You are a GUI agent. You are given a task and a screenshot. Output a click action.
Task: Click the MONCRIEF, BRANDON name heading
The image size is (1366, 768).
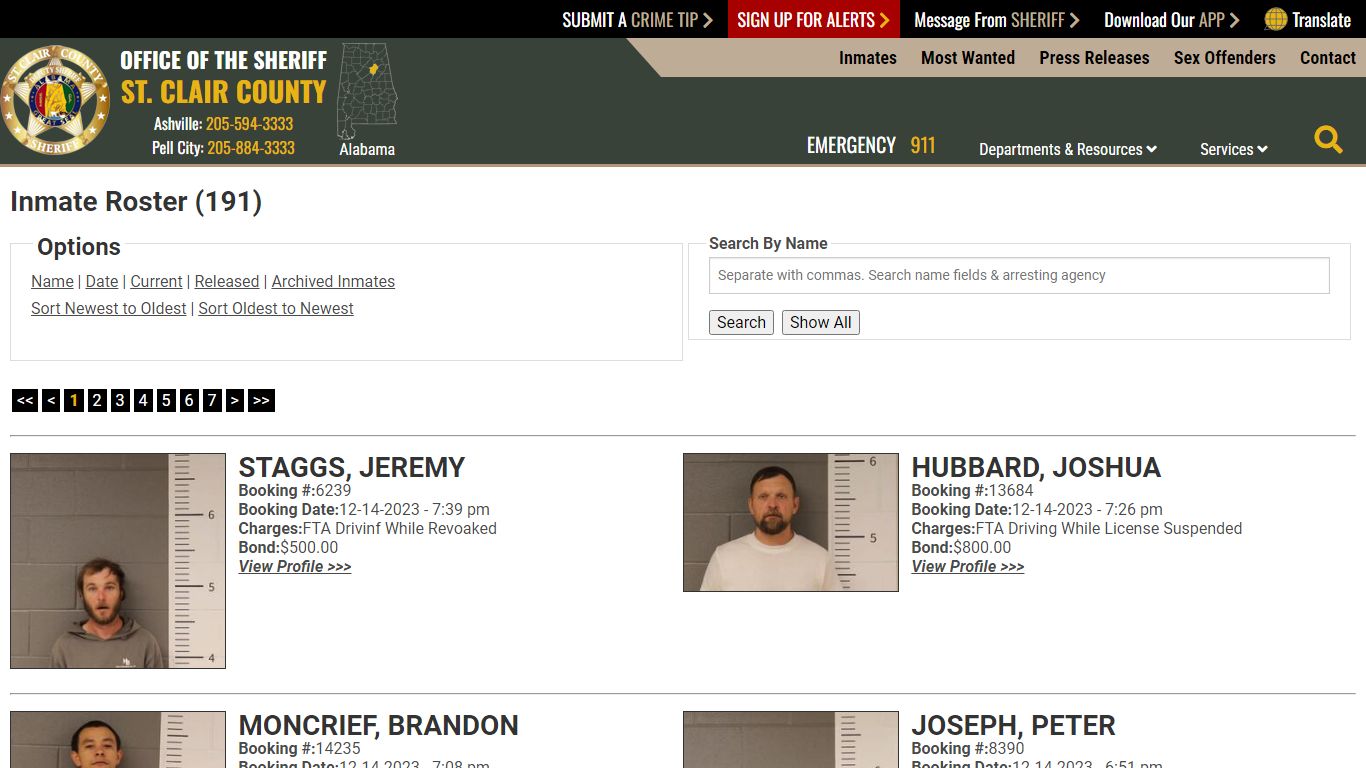(x=378, y=726)
